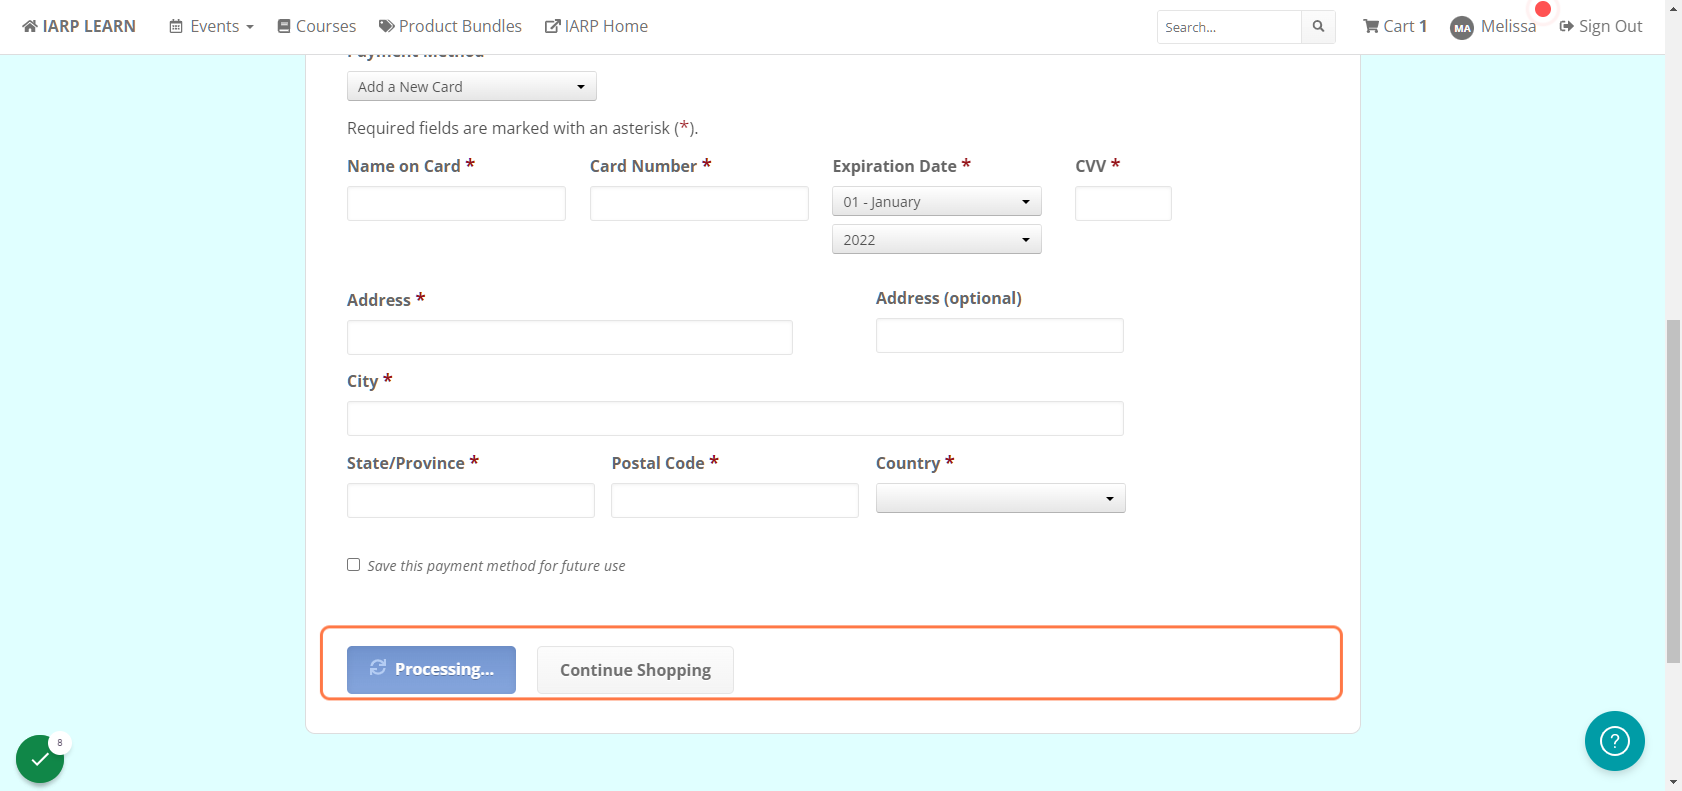Click the MA user avatar icon

(x=1462, y=28)
